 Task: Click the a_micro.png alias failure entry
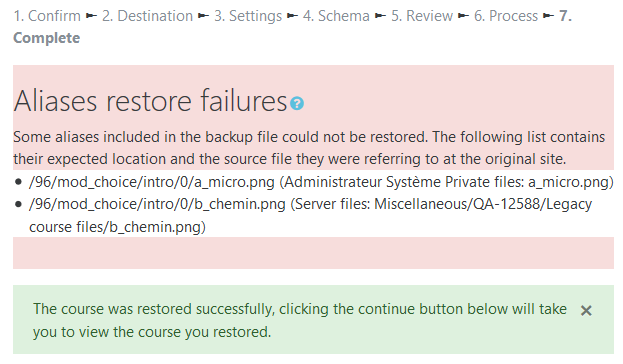[x=321, y=182]
